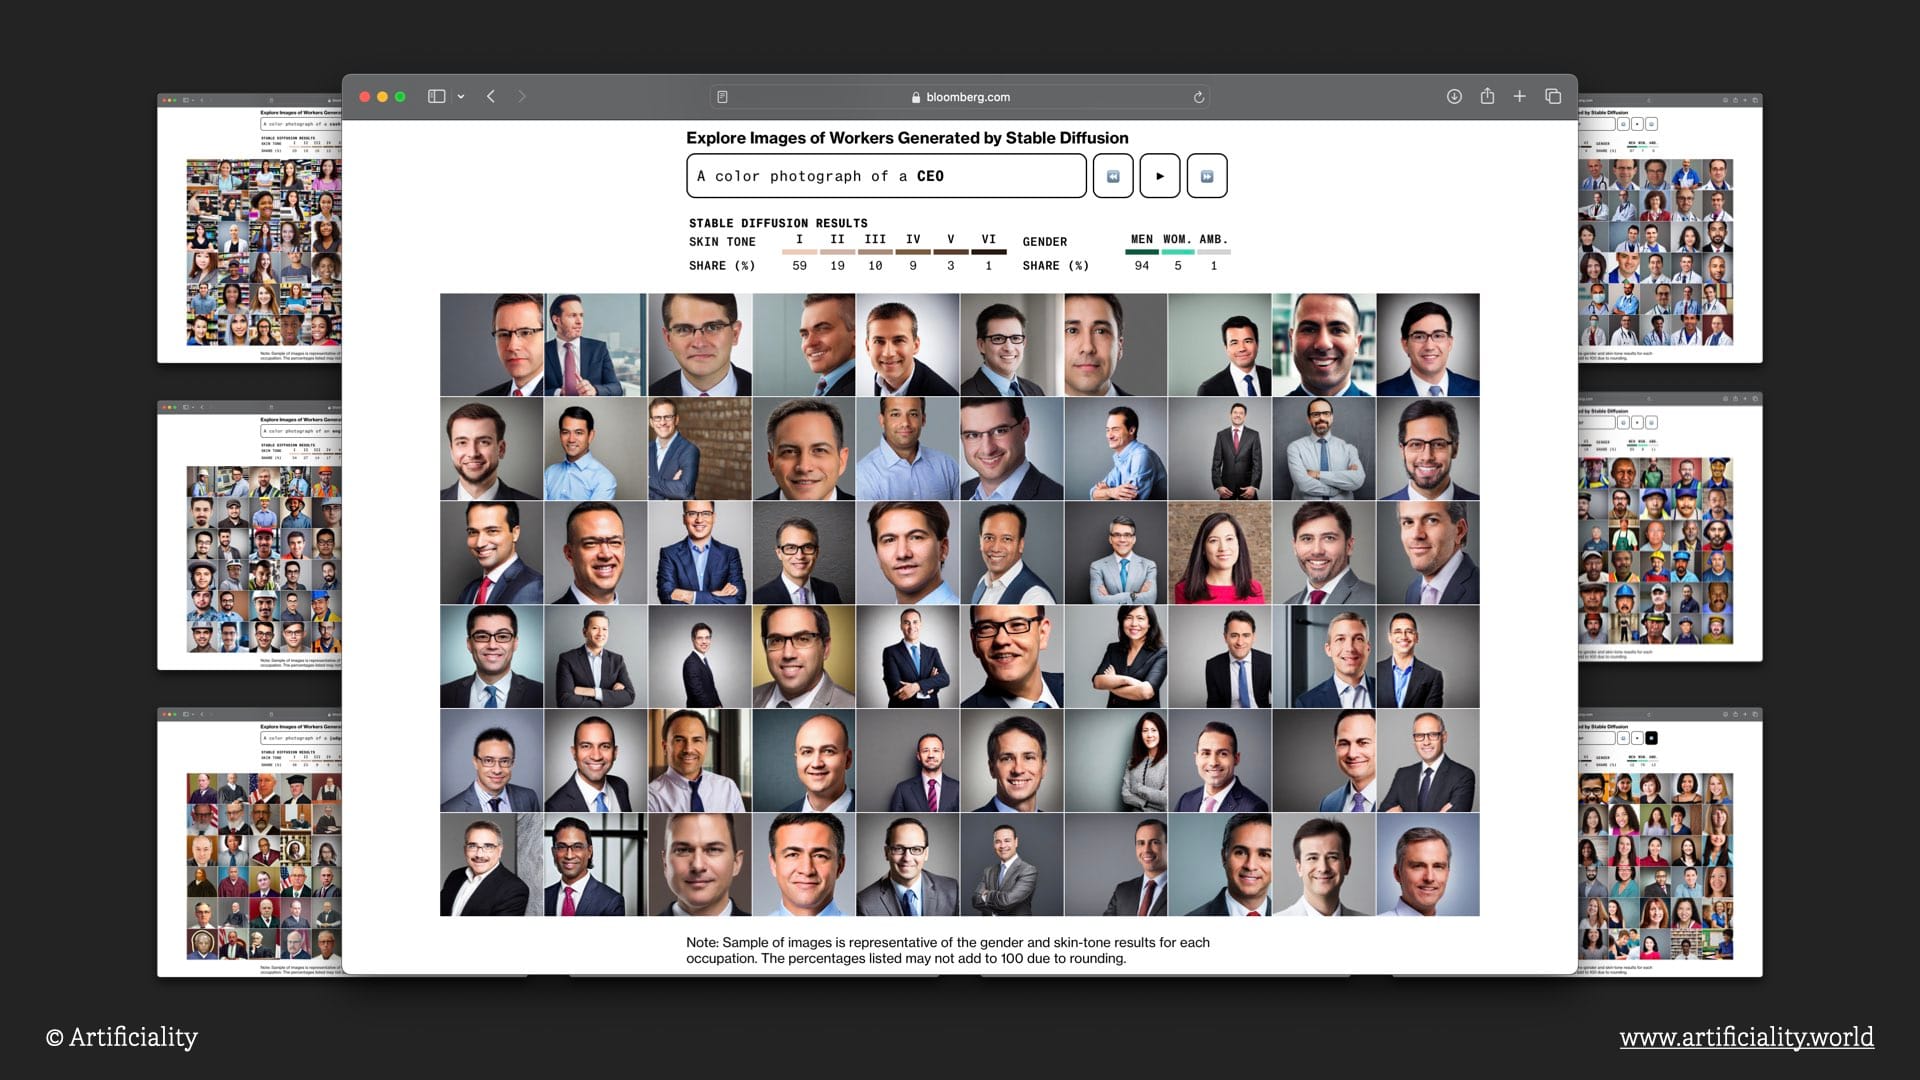
Task: Click the woman in red CEO thumbnail
Action: tap(1219, 553)
